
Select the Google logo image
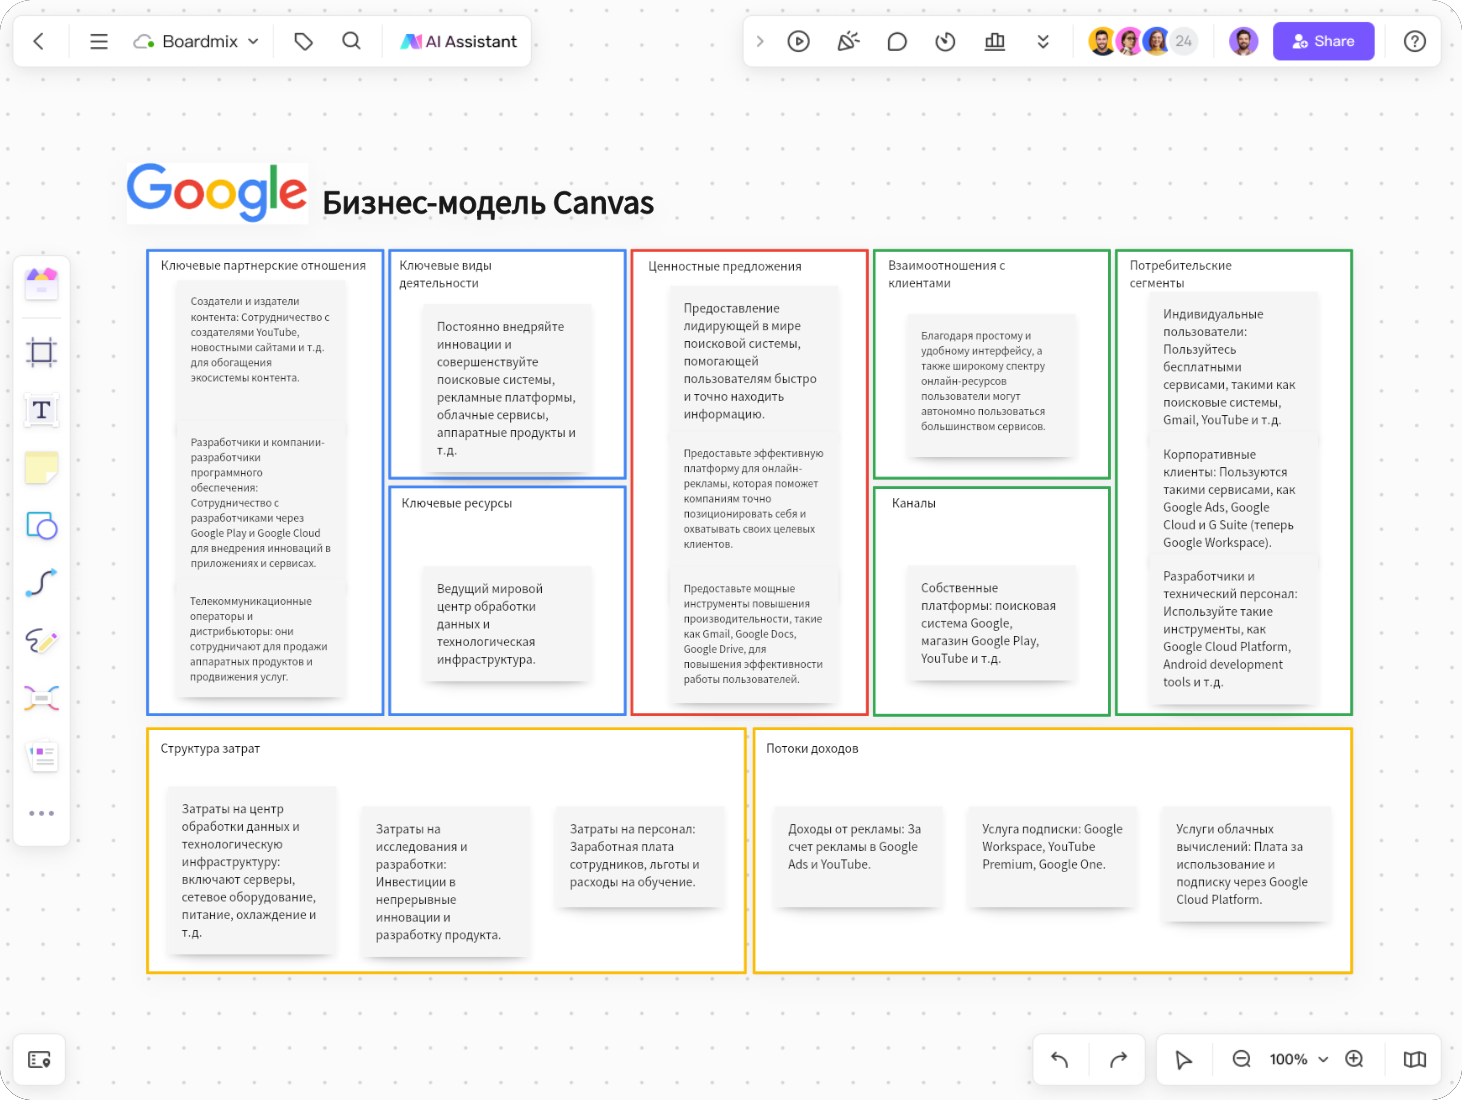pos(217,191)
